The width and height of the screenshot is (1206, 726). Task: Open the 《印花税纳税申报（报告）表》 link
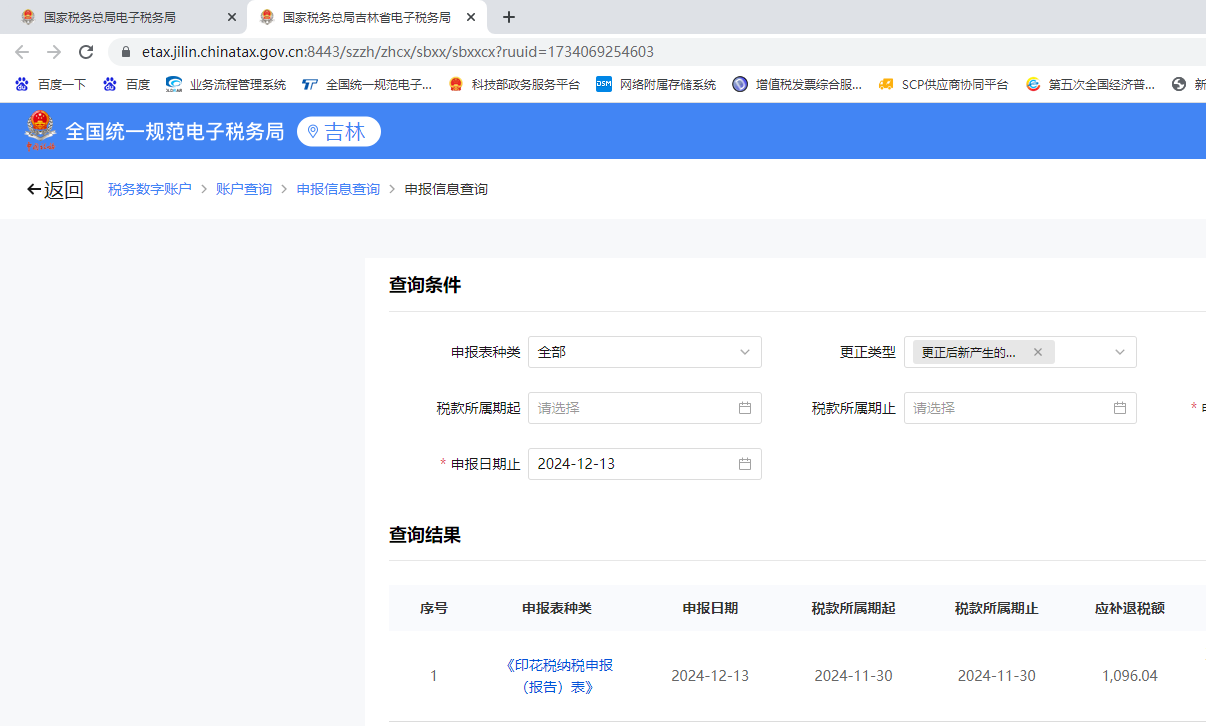[x=560, y=676]
